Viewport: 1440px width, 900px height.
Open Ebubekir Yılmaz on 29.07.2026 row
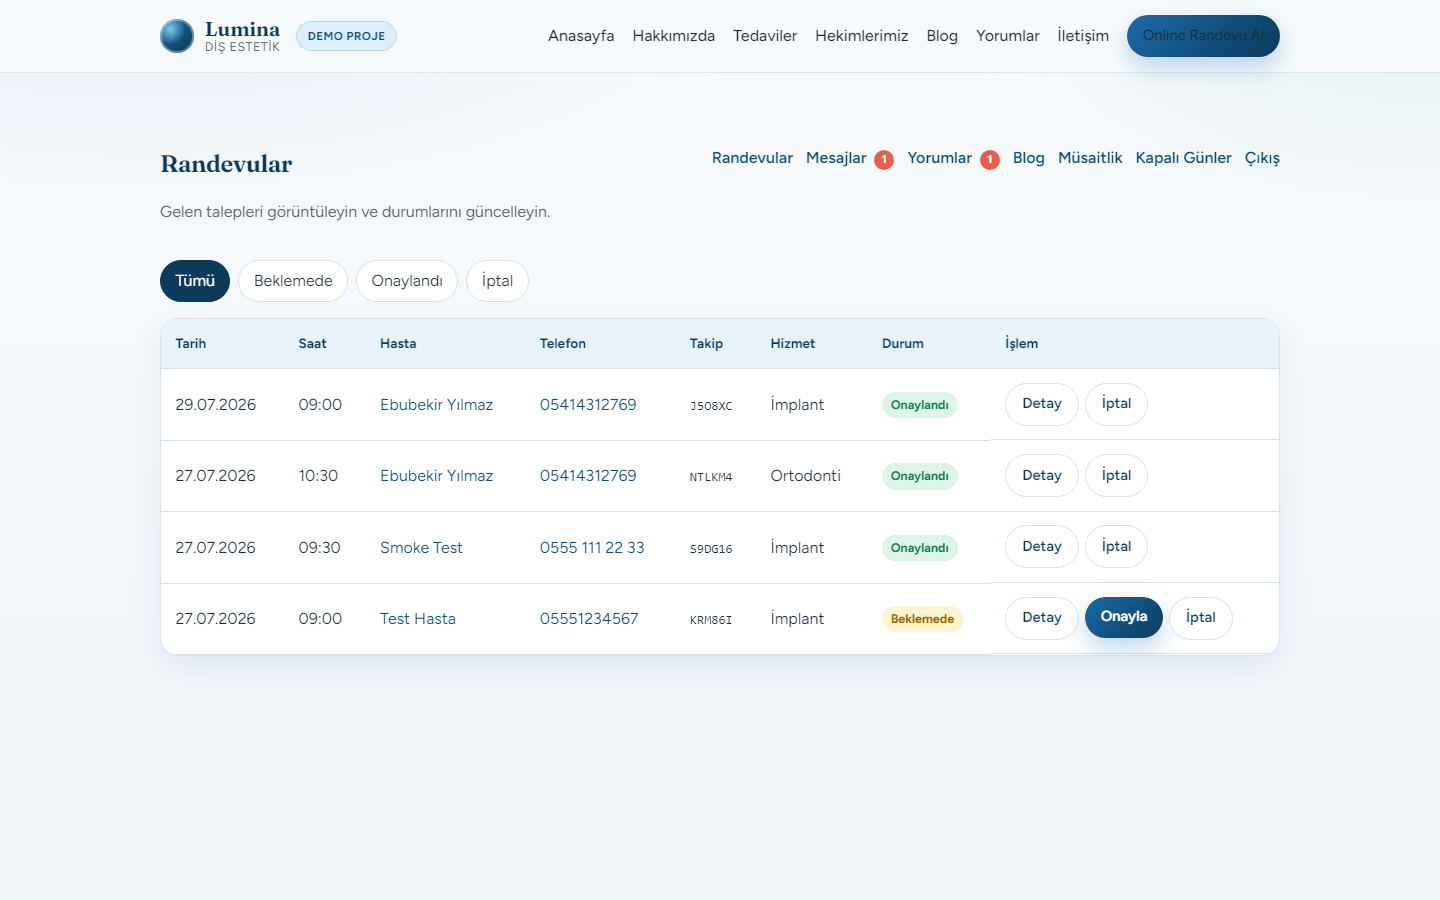click(436, 405)
